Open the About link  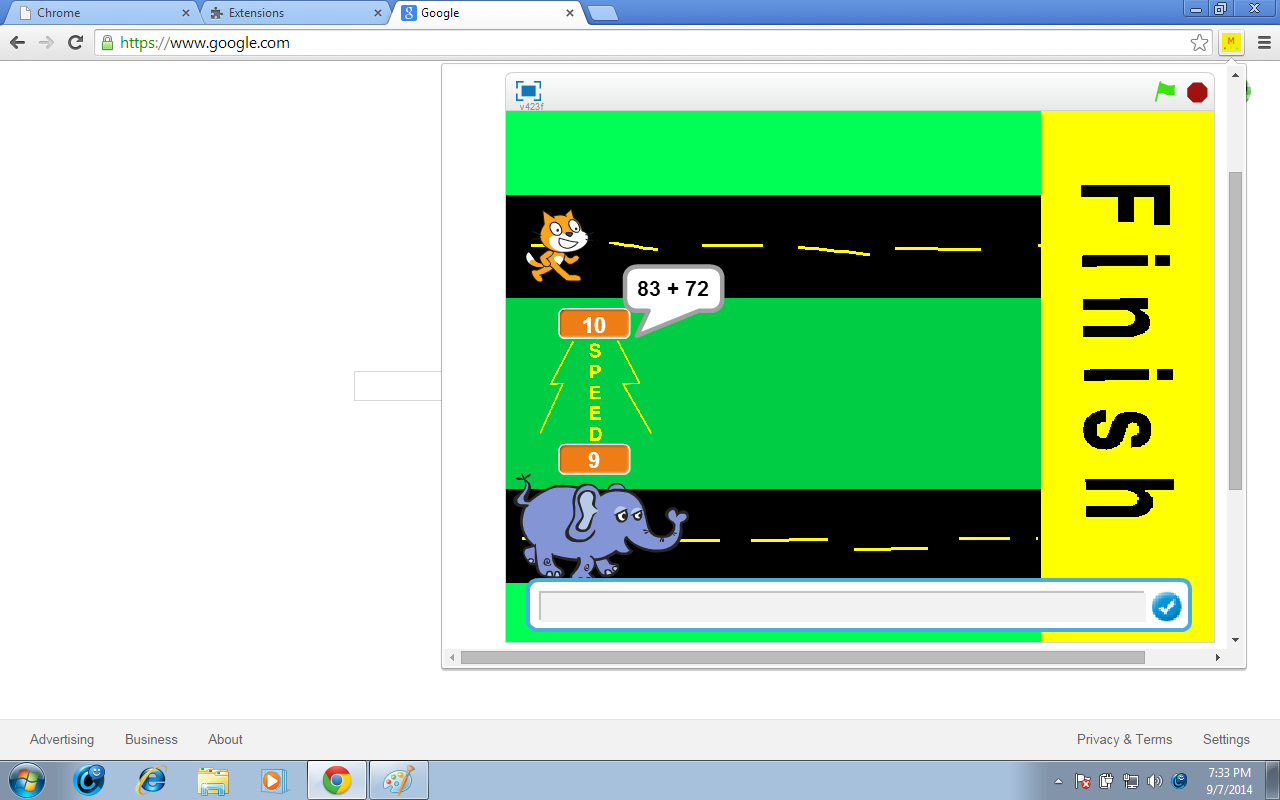tap(225, 739)
